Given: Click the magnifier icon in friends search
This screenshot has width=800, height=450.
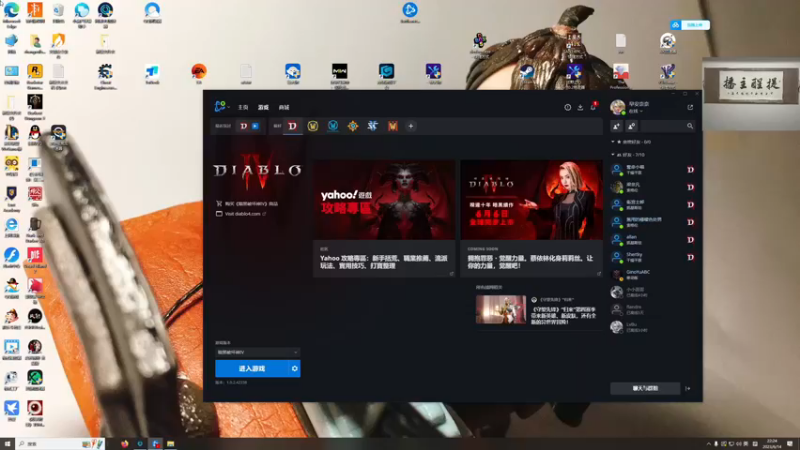Looking at the screenshot, I should click(690, 126).
